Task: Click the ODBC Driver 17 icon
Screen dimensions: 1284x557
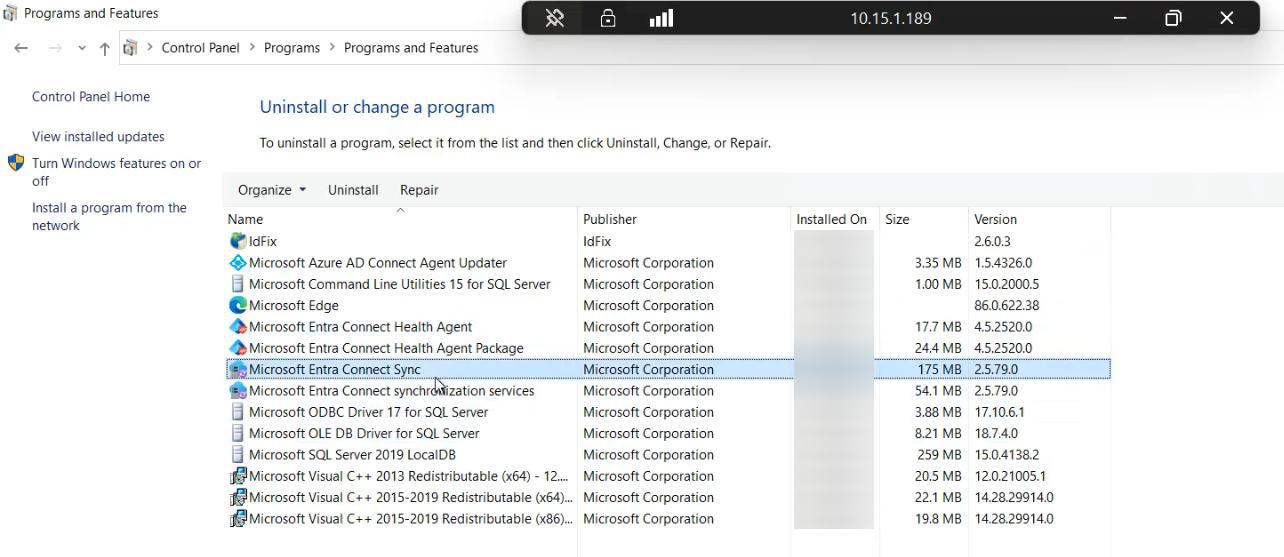Action: [x=238, y=412]
